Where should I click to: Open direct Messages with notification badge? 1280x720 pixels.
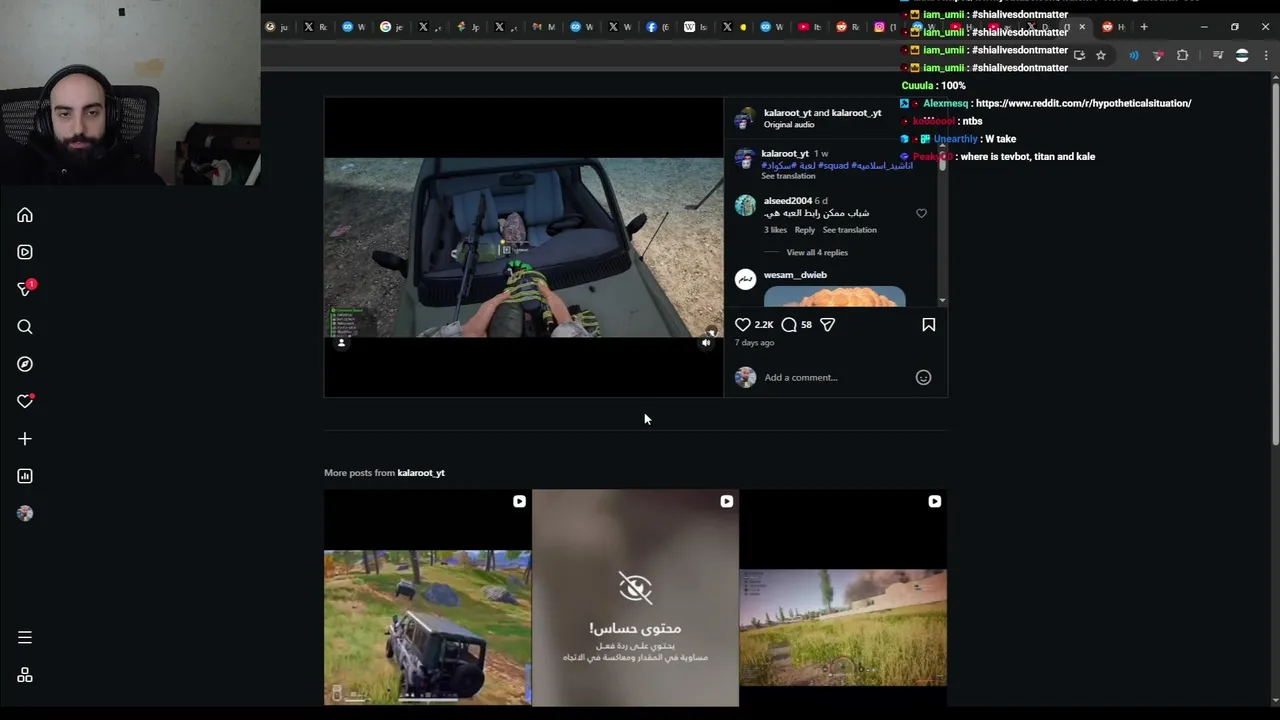[25, 289]
